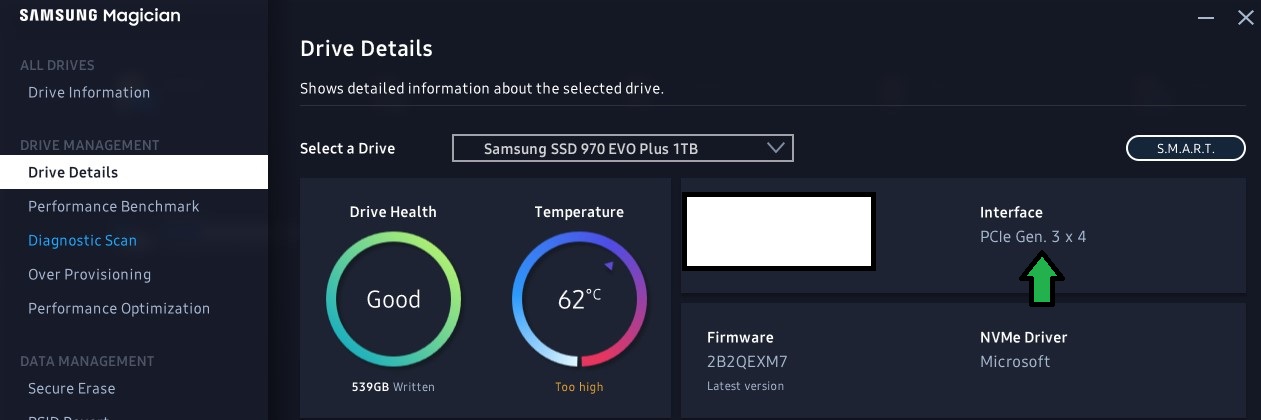Open the Select a Drive dropdown
Image resolution: width=1261 pixels, height=420 pixels.
point(623,148)
